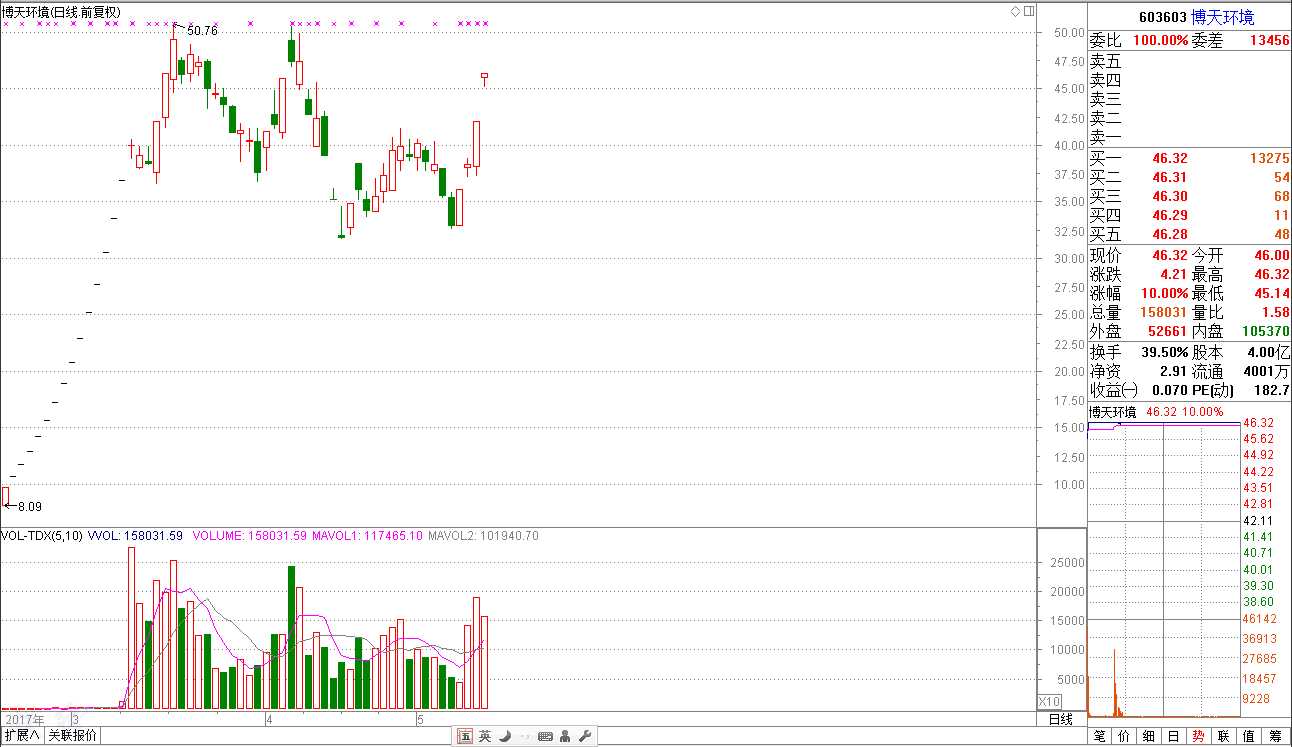Click the IME user account icon
The height and width of the screenshot is (747, 1292).
[565, 736]
